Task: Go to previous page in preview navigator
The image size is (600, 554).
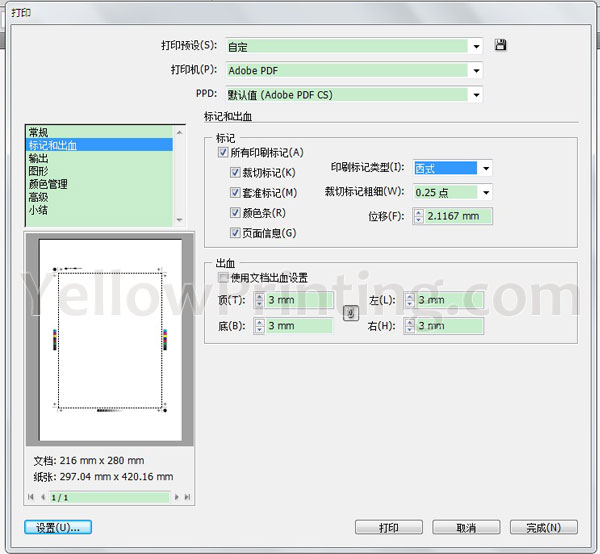Action: [42, 497]
